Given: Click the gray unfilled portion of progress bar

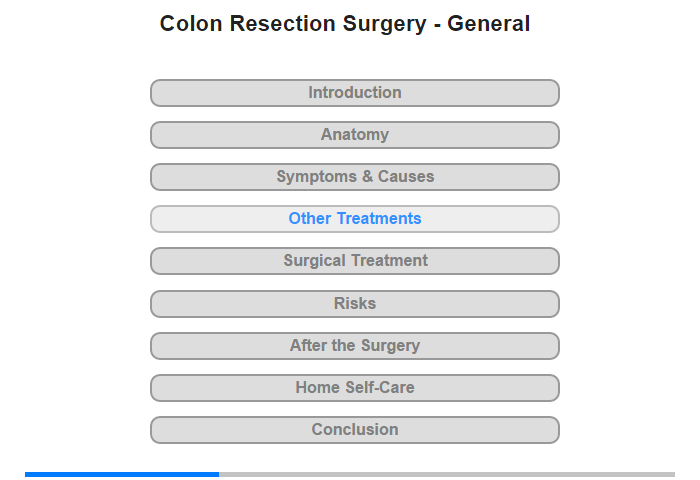Looking at the screenshot, I should point(447,474).
